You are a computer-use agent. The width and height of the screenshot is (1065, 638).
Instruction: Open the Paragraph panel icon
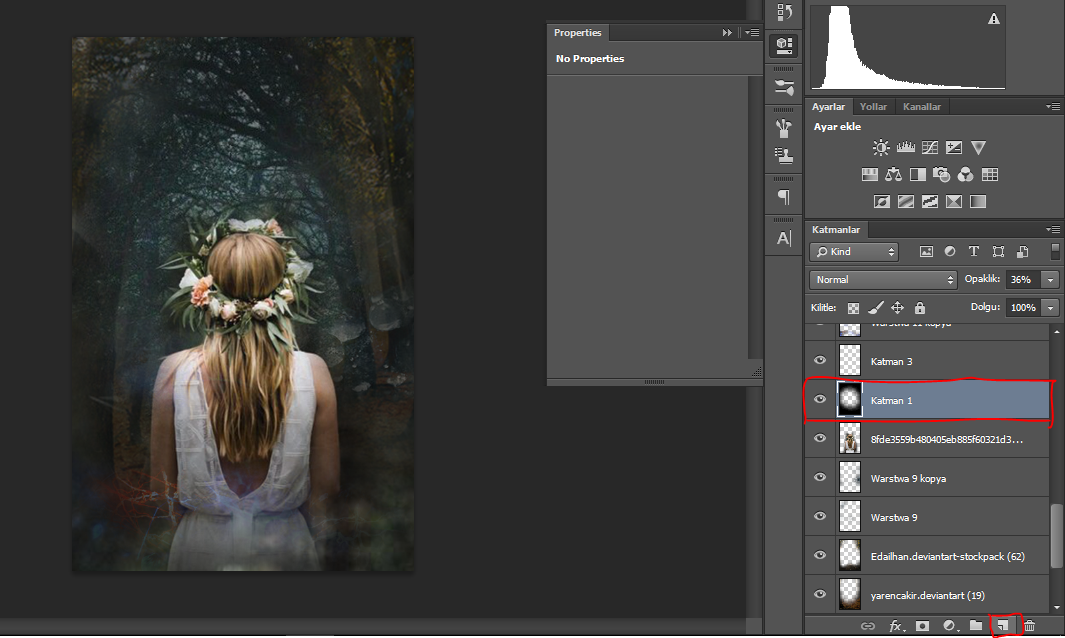tap(784, 197)
